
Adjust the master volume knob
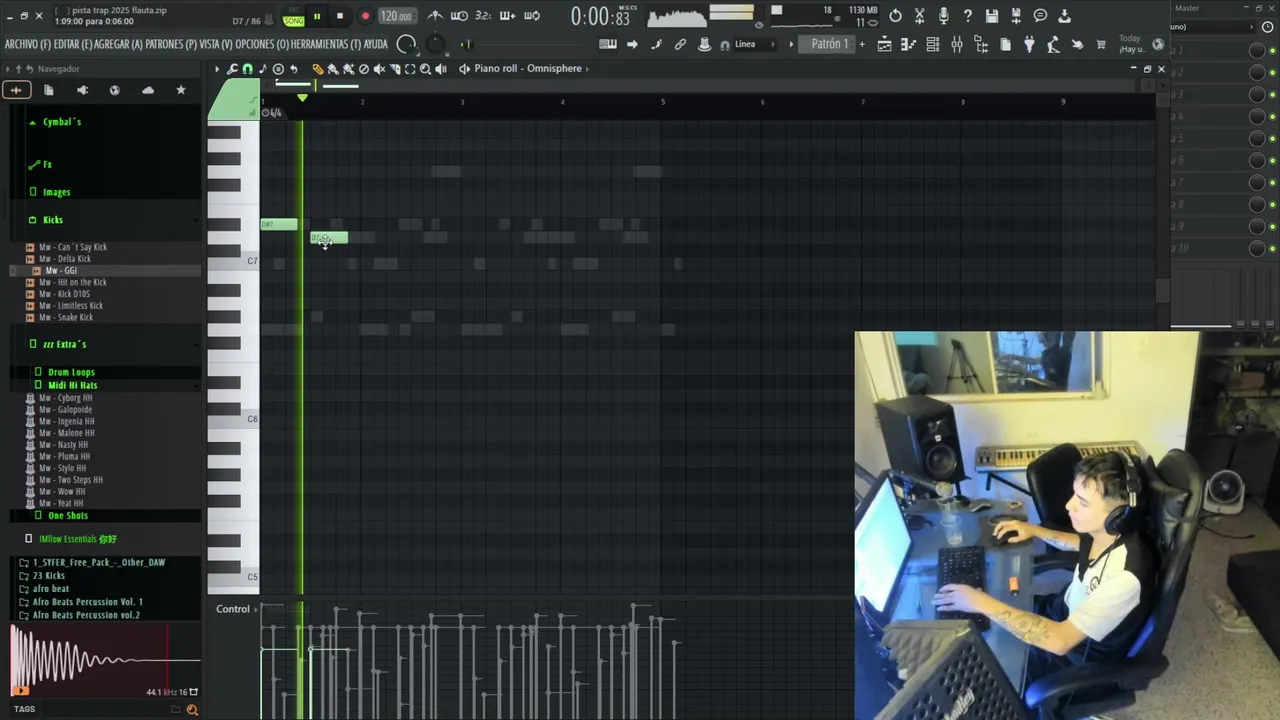tap(406, 44)
